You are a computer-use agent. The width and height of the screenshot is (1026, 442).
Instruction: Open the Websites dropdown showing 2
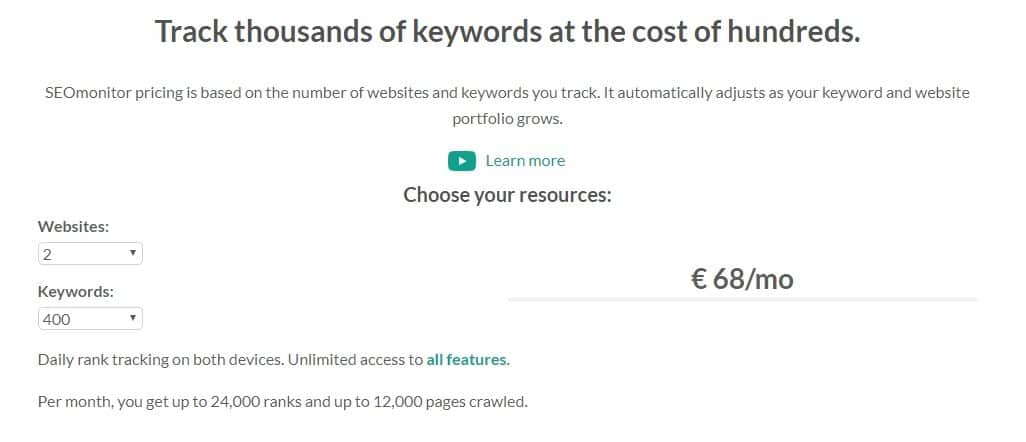89,254
